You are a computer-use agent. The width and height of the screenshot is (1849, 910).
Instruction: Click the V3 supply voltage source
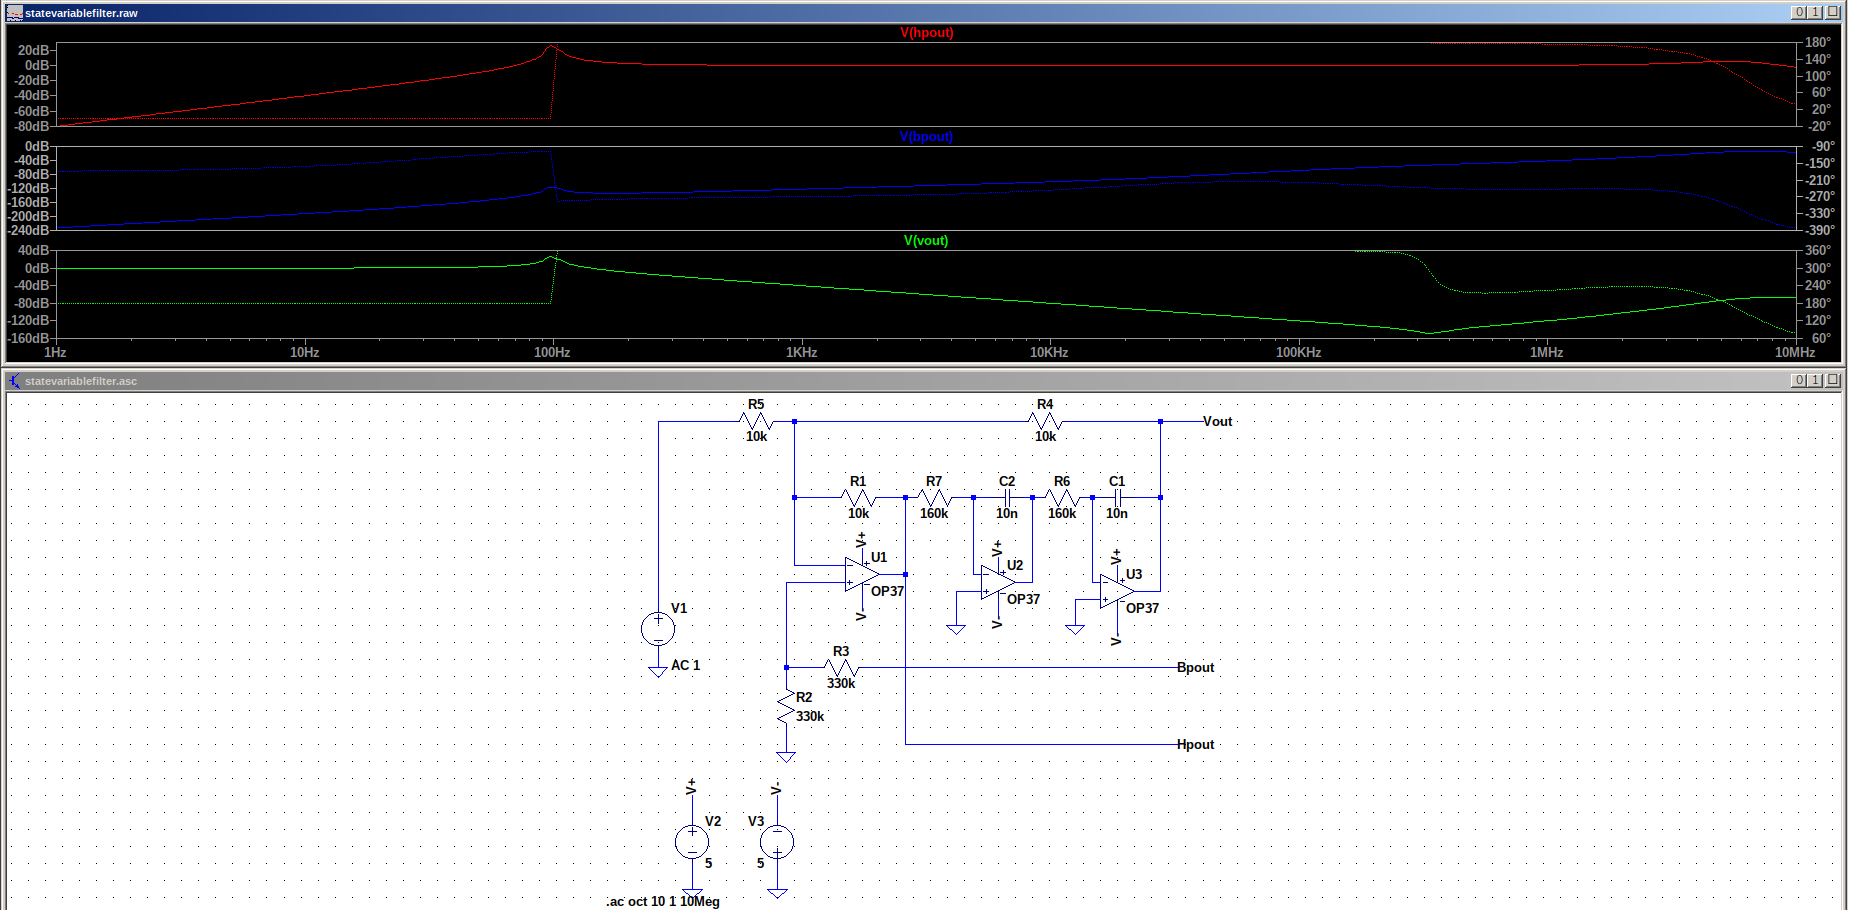[x=777, y=842]
